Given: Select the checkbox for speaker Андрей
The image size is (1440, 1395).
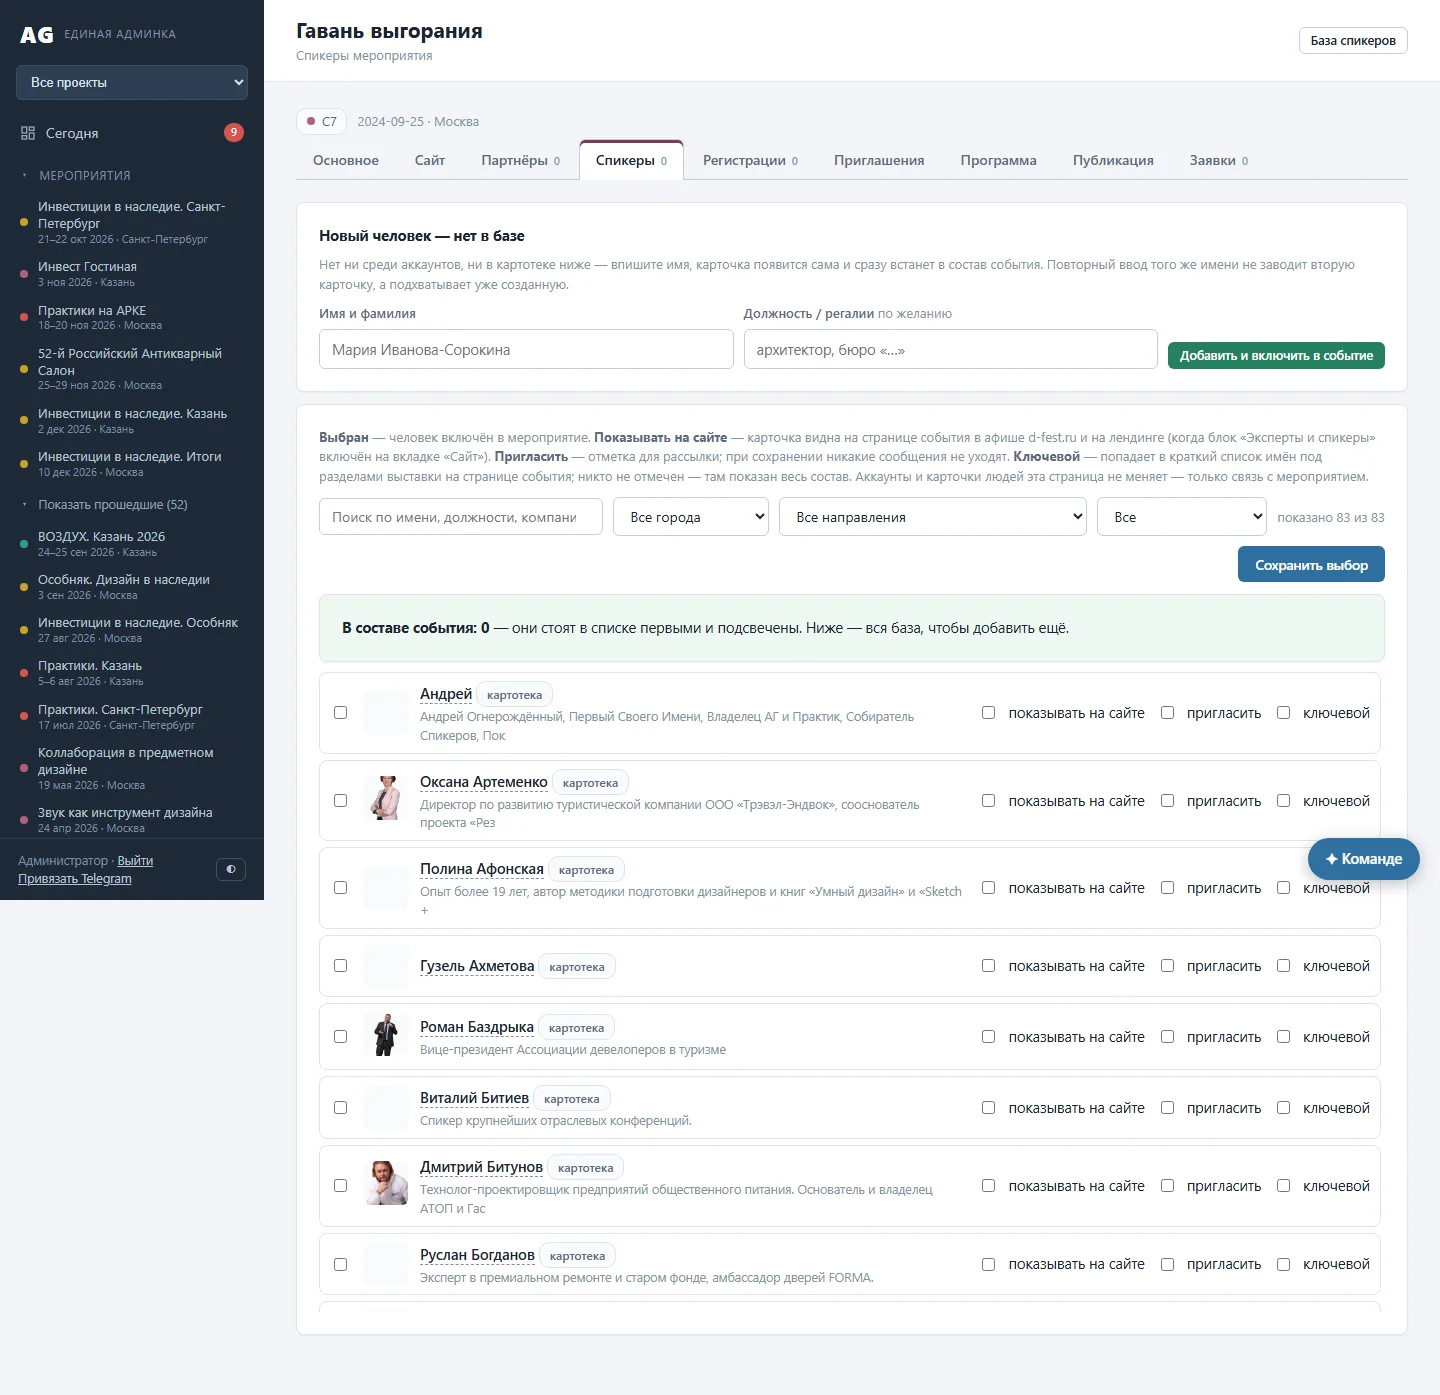Looking at the screenshot, I should 341,713.
